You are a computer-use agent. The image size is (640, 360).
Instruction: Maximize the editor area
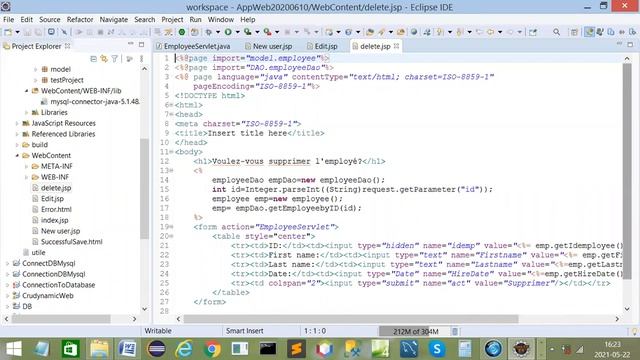tap(630, 44)
